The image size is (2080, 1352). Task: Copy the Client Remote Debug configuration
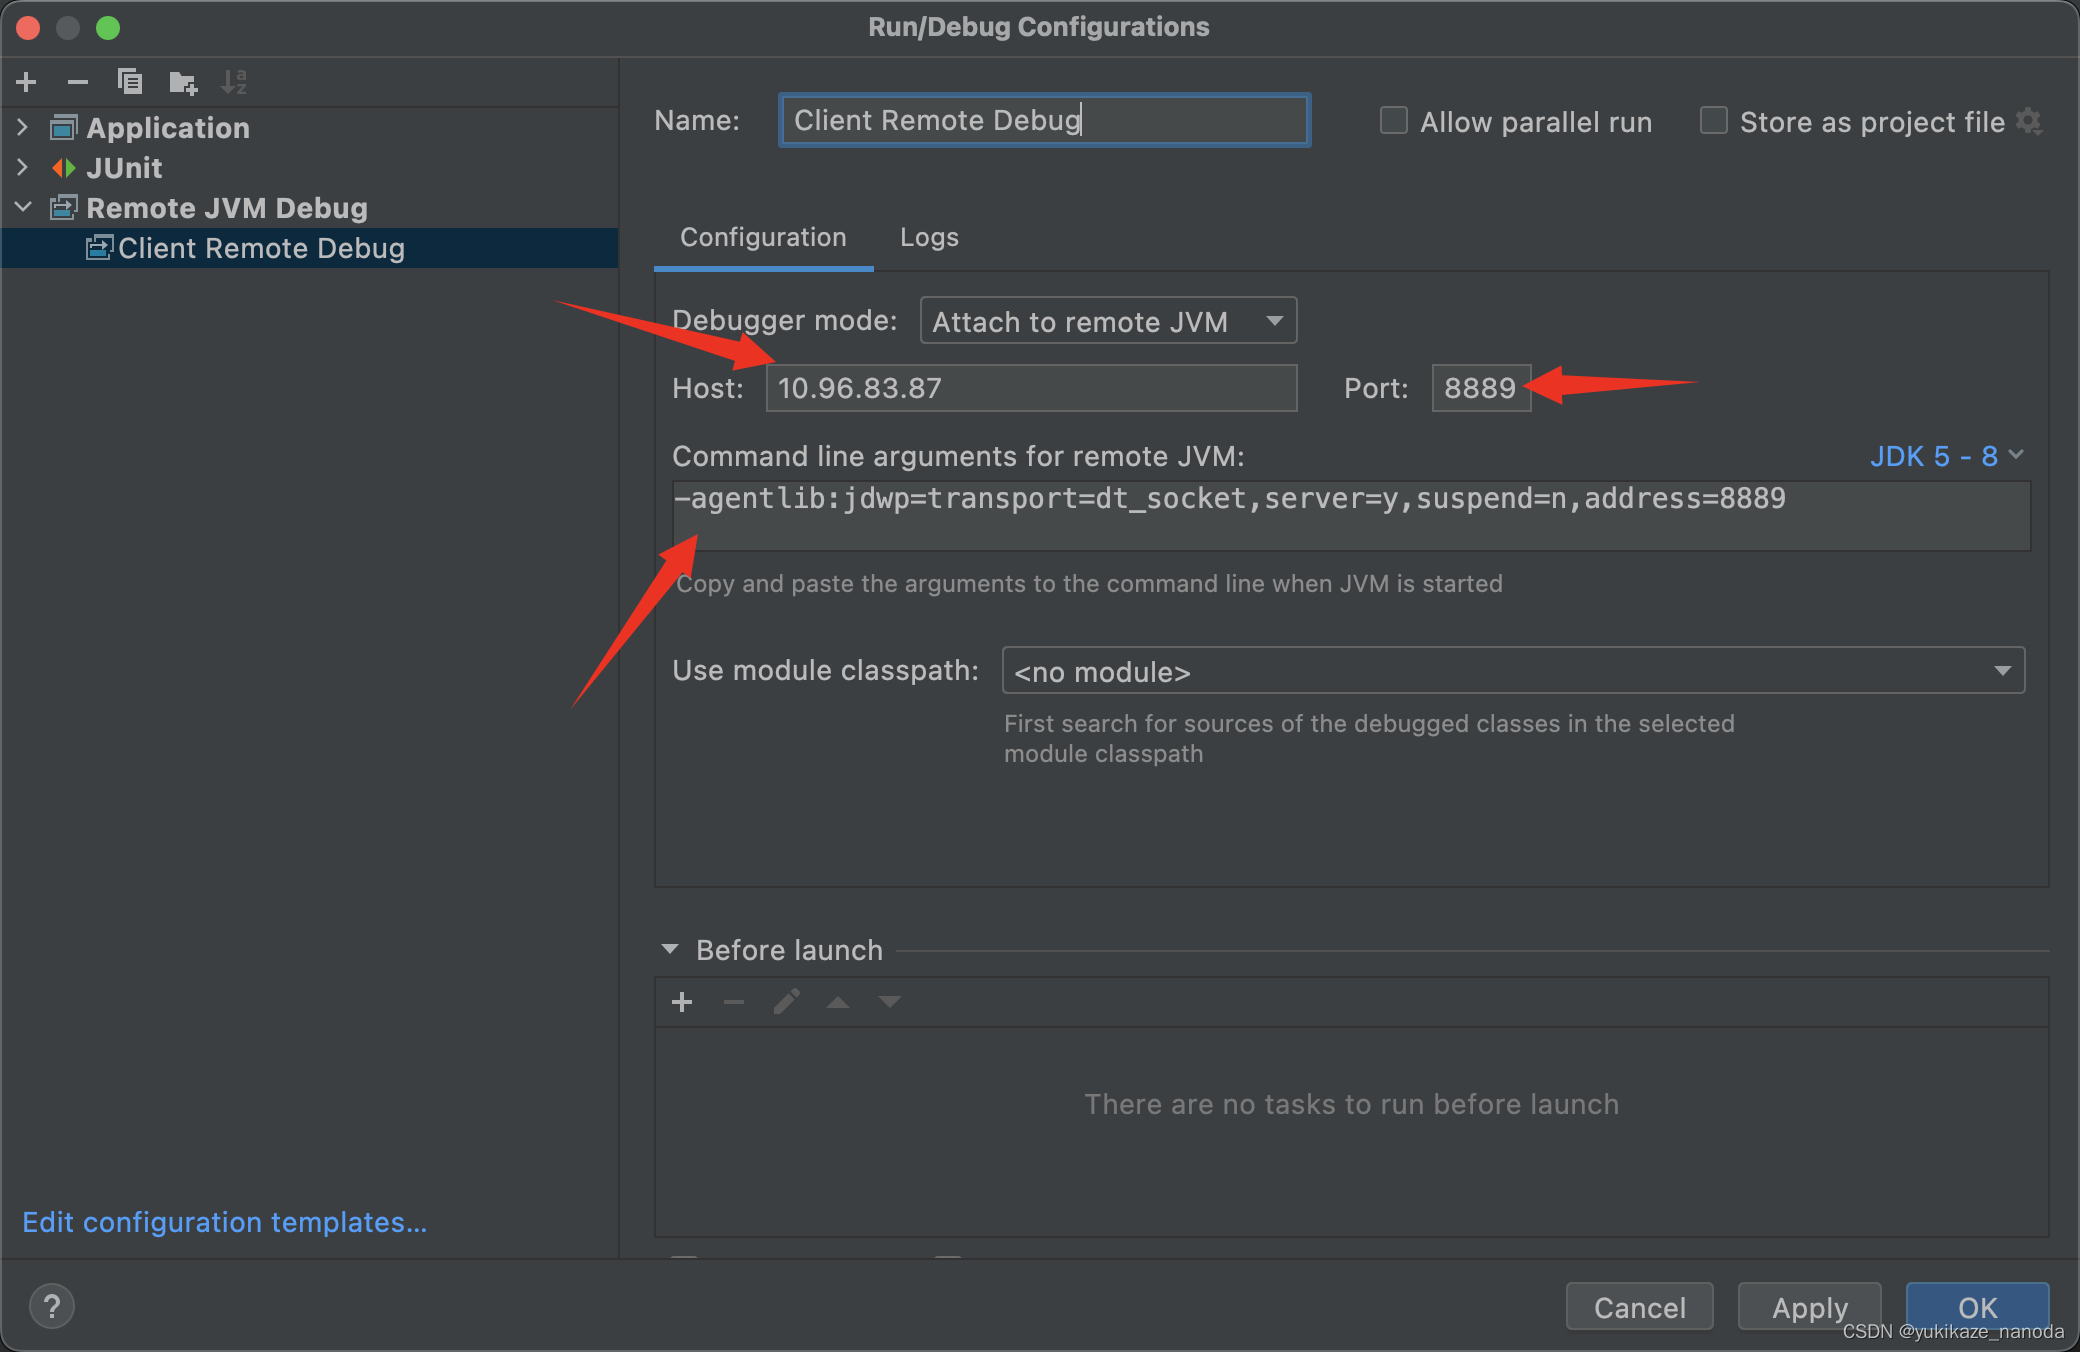[130, 82]
